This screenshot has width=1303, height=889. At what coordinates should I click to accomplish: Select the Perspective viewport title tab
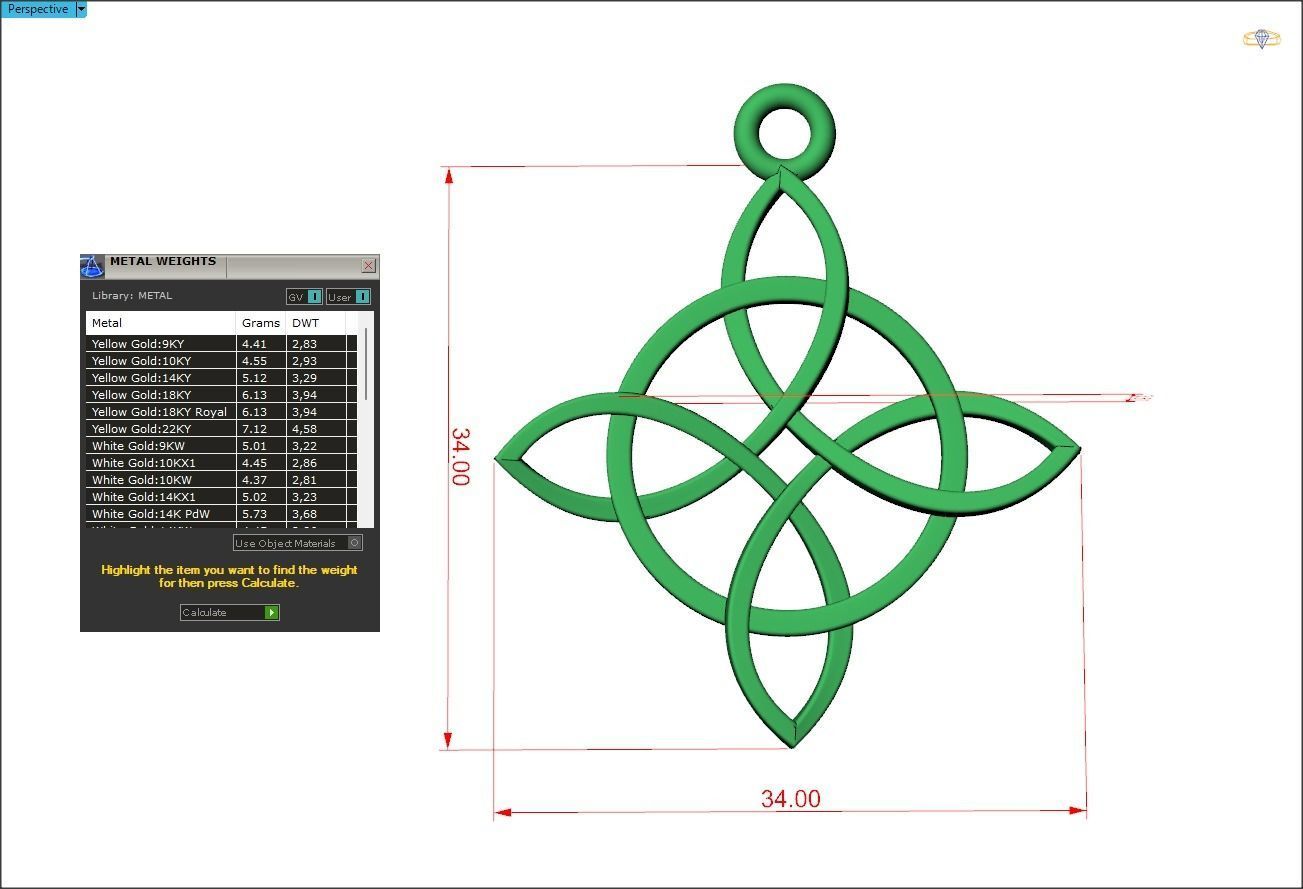pos(38,9)
